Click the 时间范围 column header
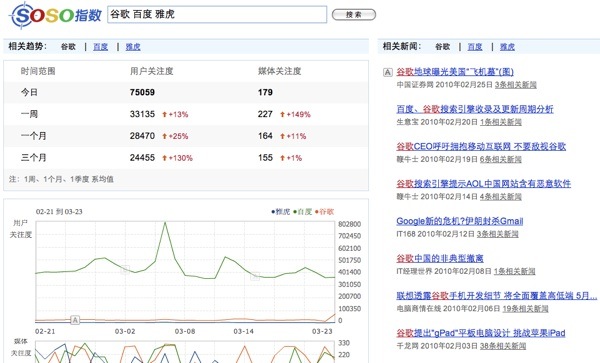Viewport: 600px width, 363px height. click(x=38, y=71)
